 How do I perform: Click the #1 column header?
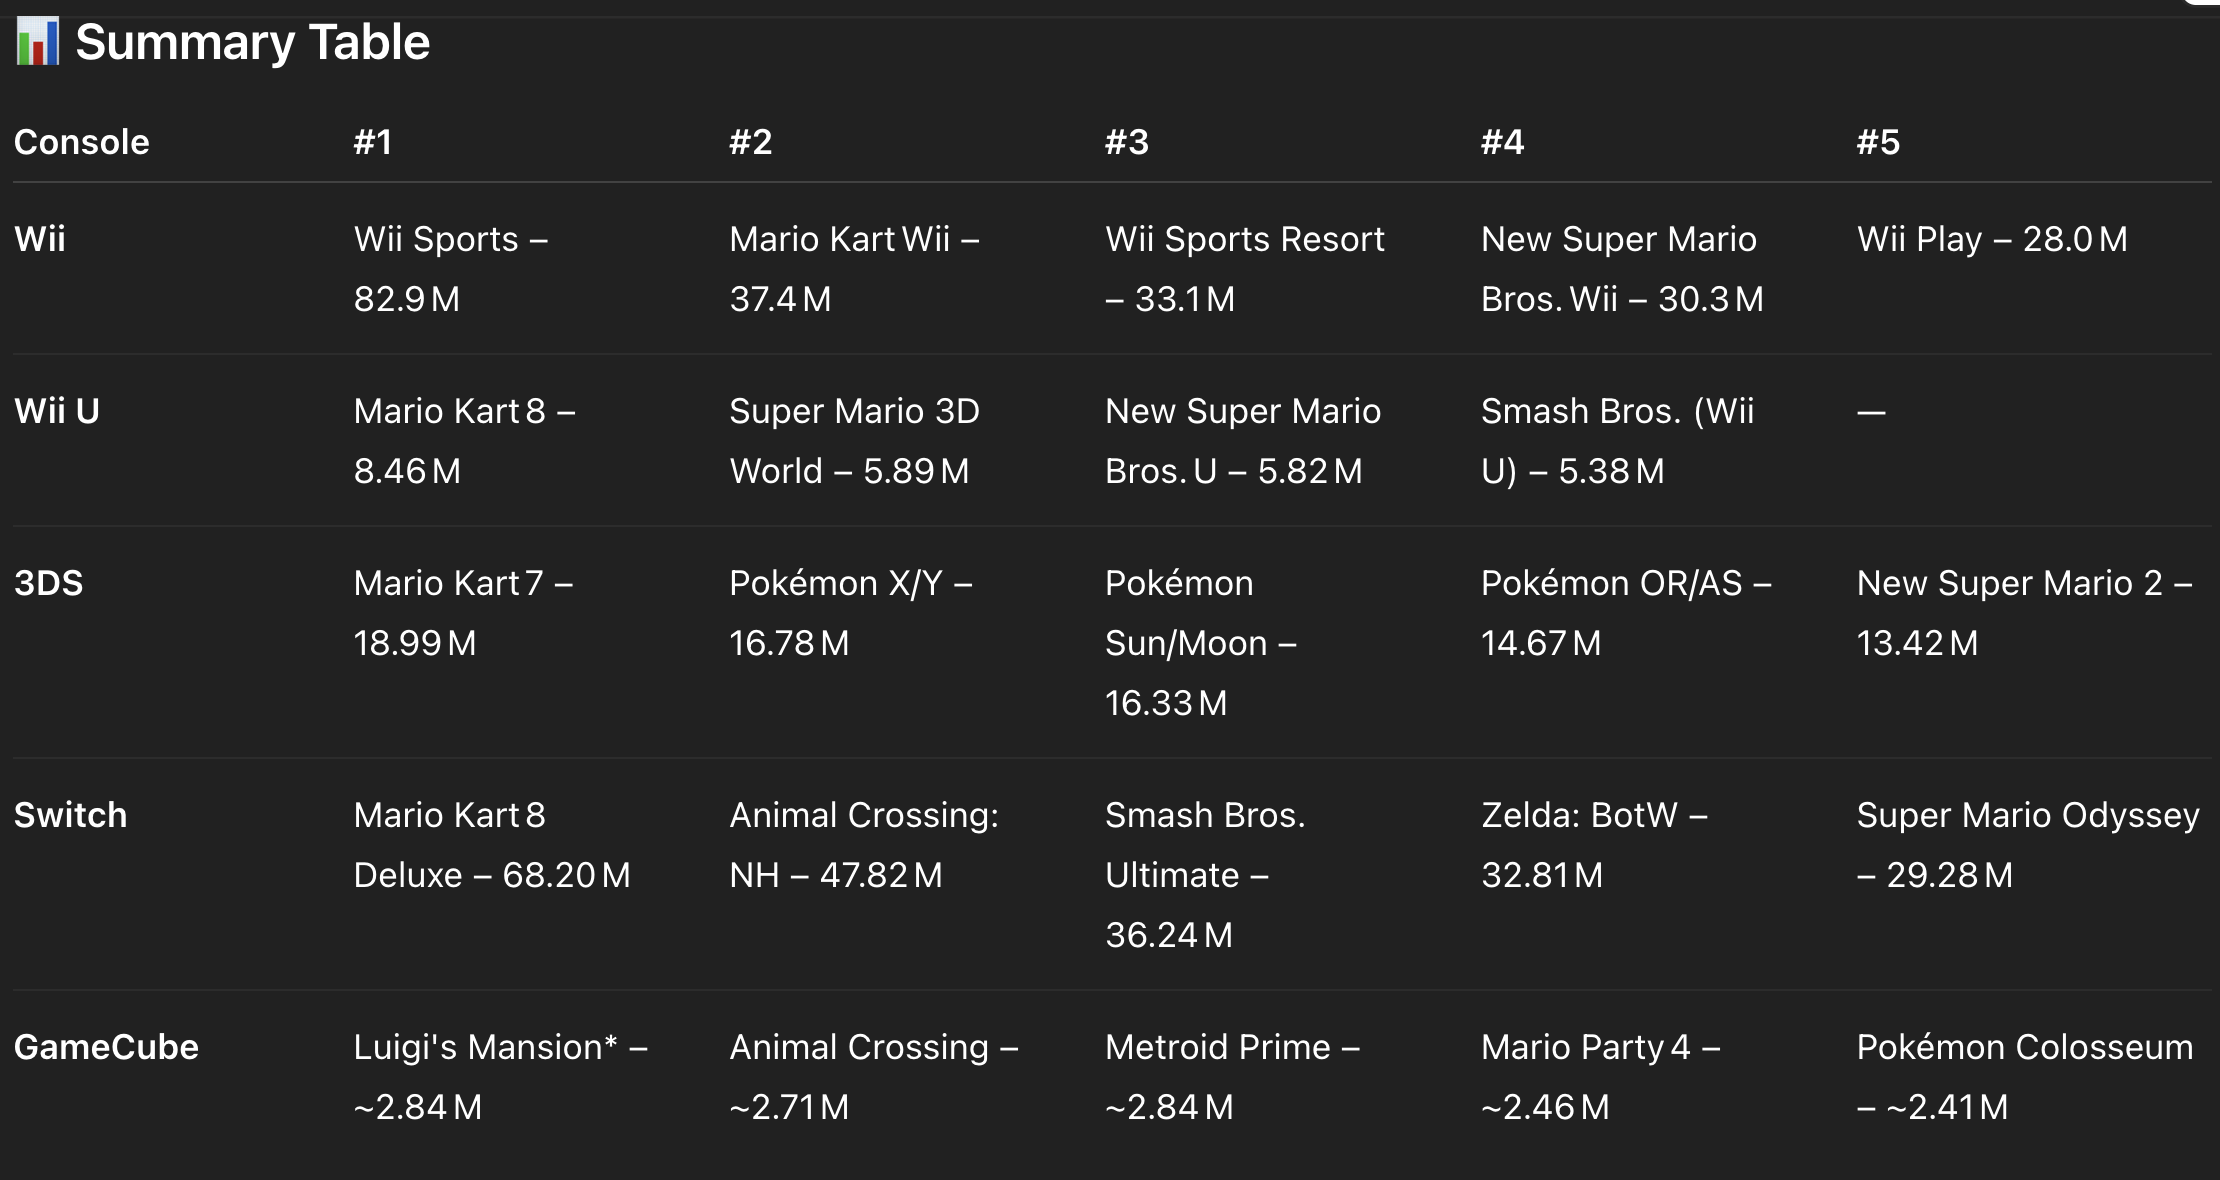point(373,142)
